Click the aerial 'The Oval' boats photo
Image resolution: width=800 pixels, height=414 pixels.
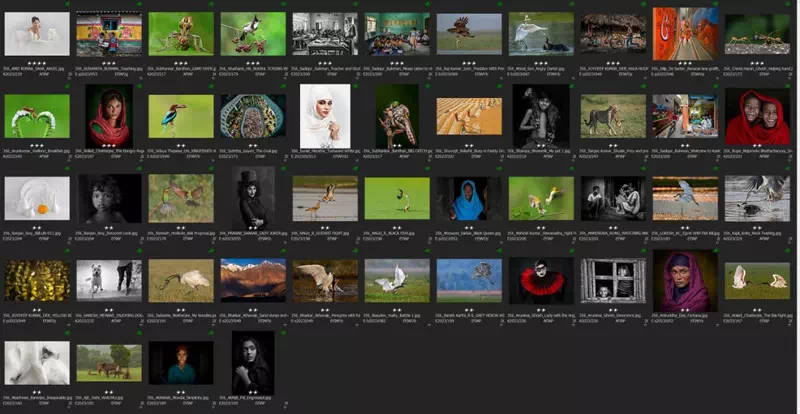(253, 116)
